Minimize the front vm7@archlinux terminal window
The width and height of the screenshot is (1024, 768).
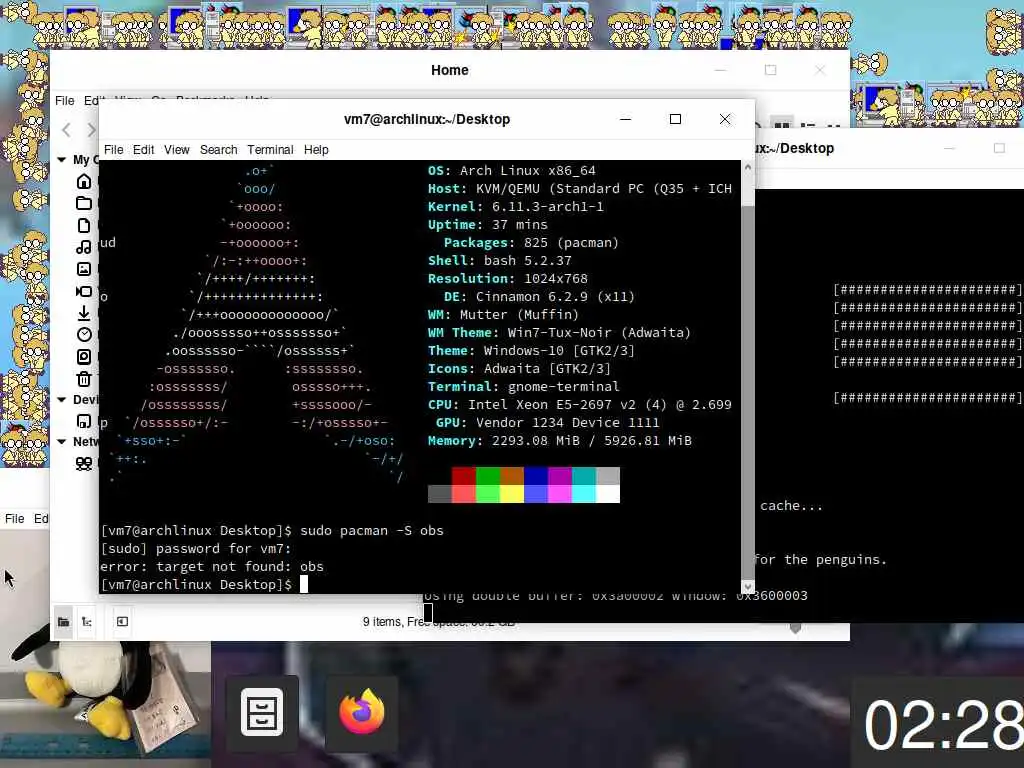[x=626, y=119]
